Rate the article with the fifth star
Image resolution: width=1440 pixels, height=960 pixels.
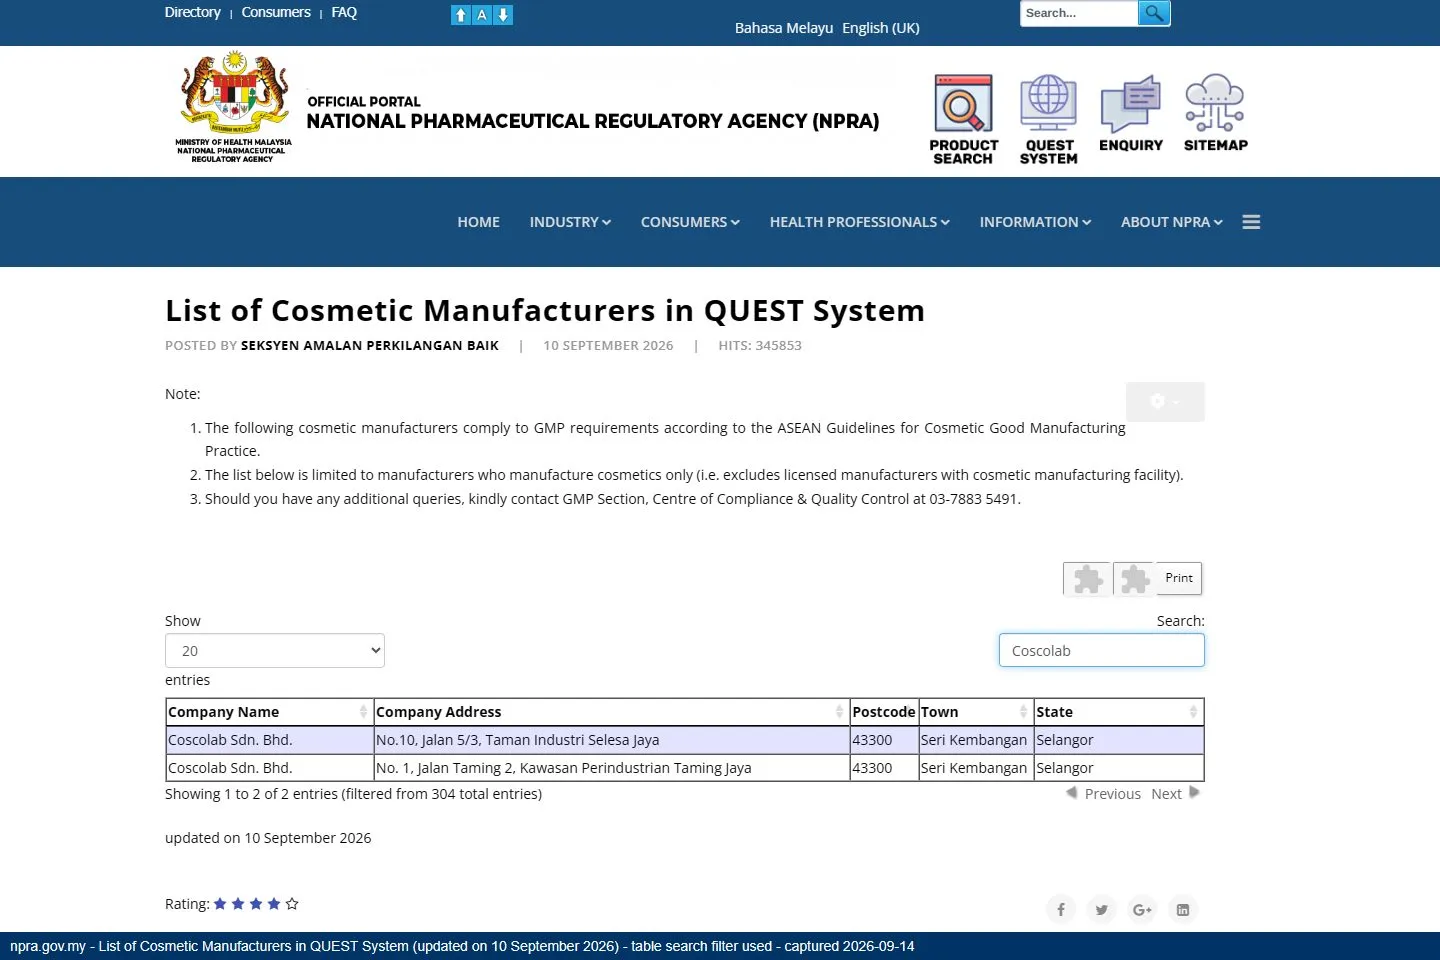(x=292, y=904)
